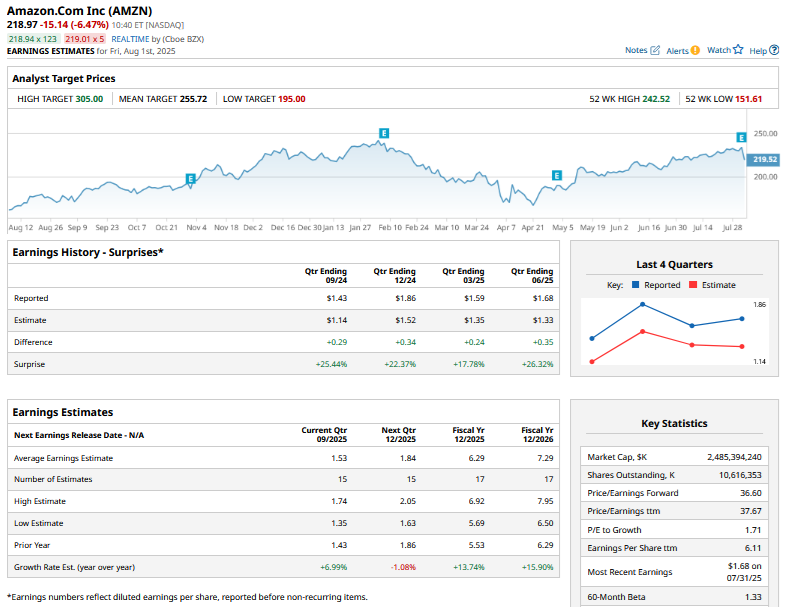
Task: Click the high target value 305.00
Action: tap(89, 99)
